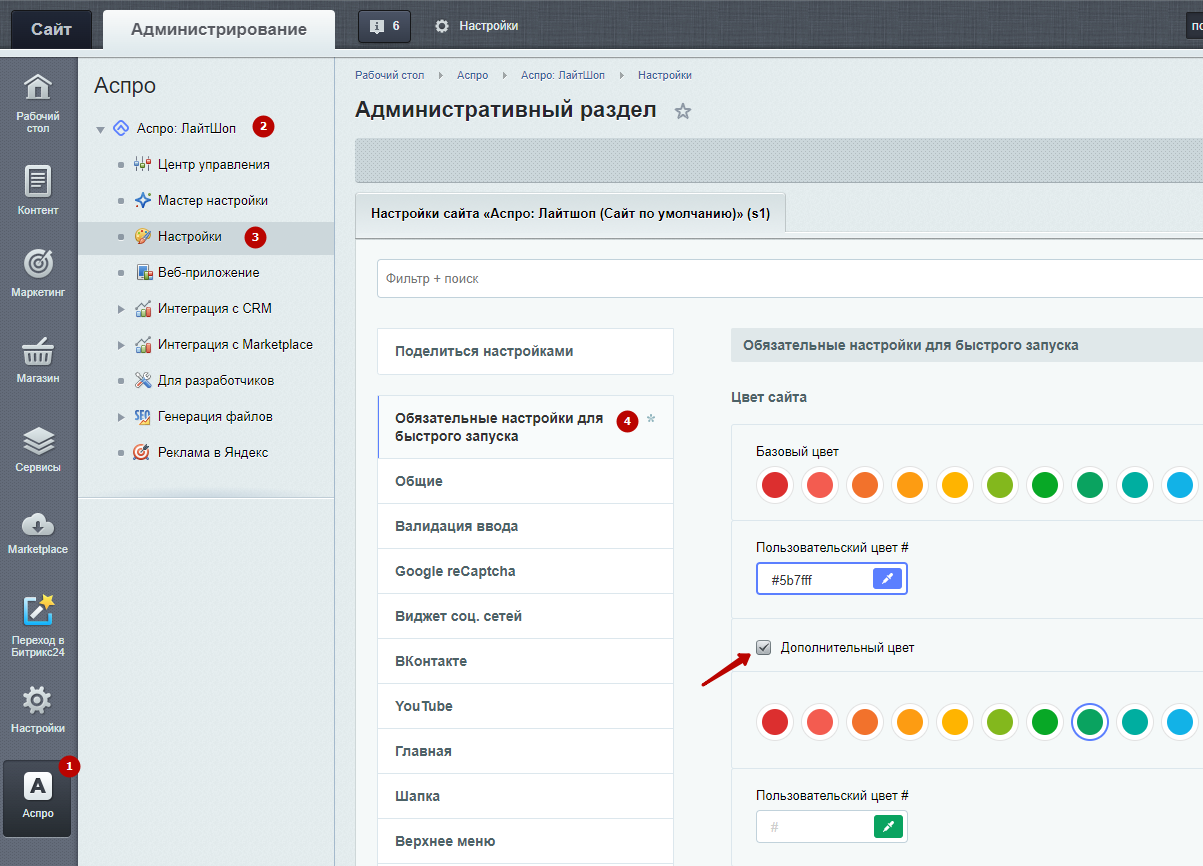The width and height of the screenshot is (1203, 866).
Task: Expand the Интеграция с CRM node
Action: pos(121,308)
